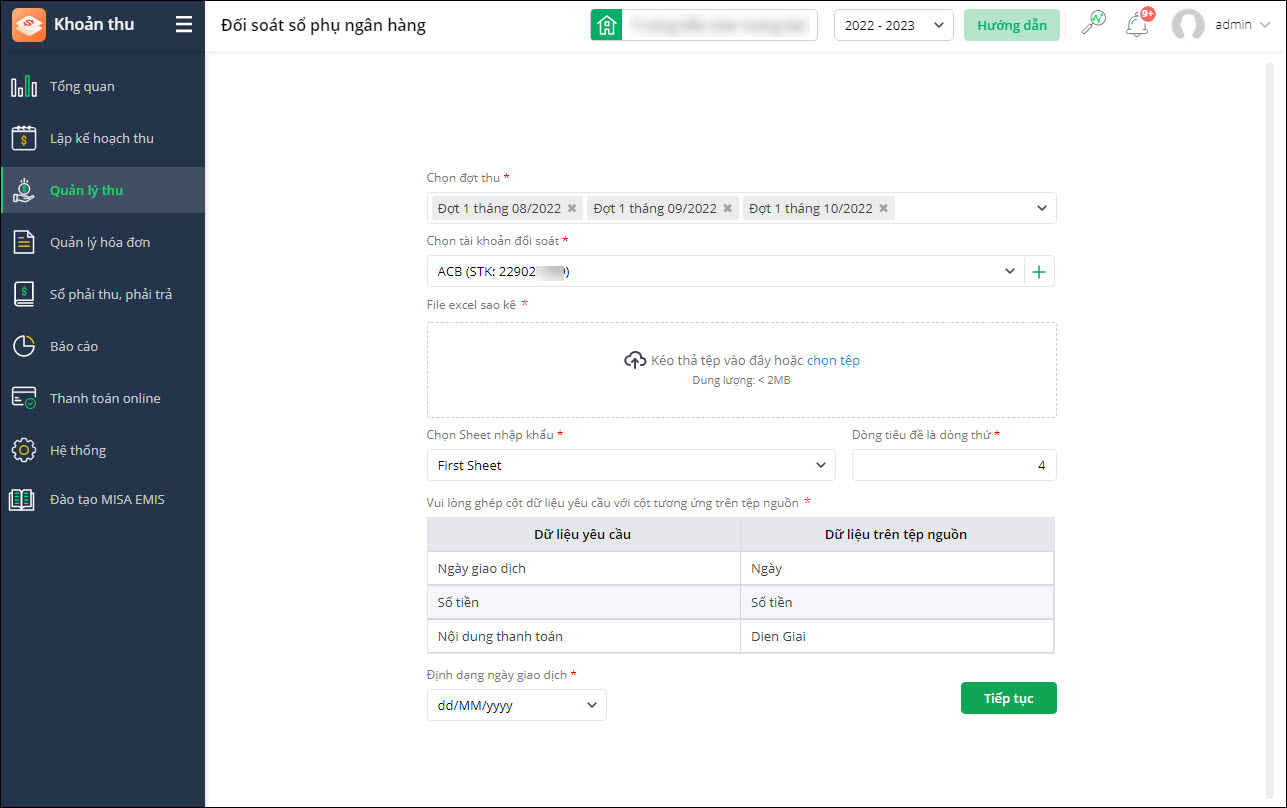Click the green home icon
Viewport: 1287px width, 808px height.
pos(606,25)
